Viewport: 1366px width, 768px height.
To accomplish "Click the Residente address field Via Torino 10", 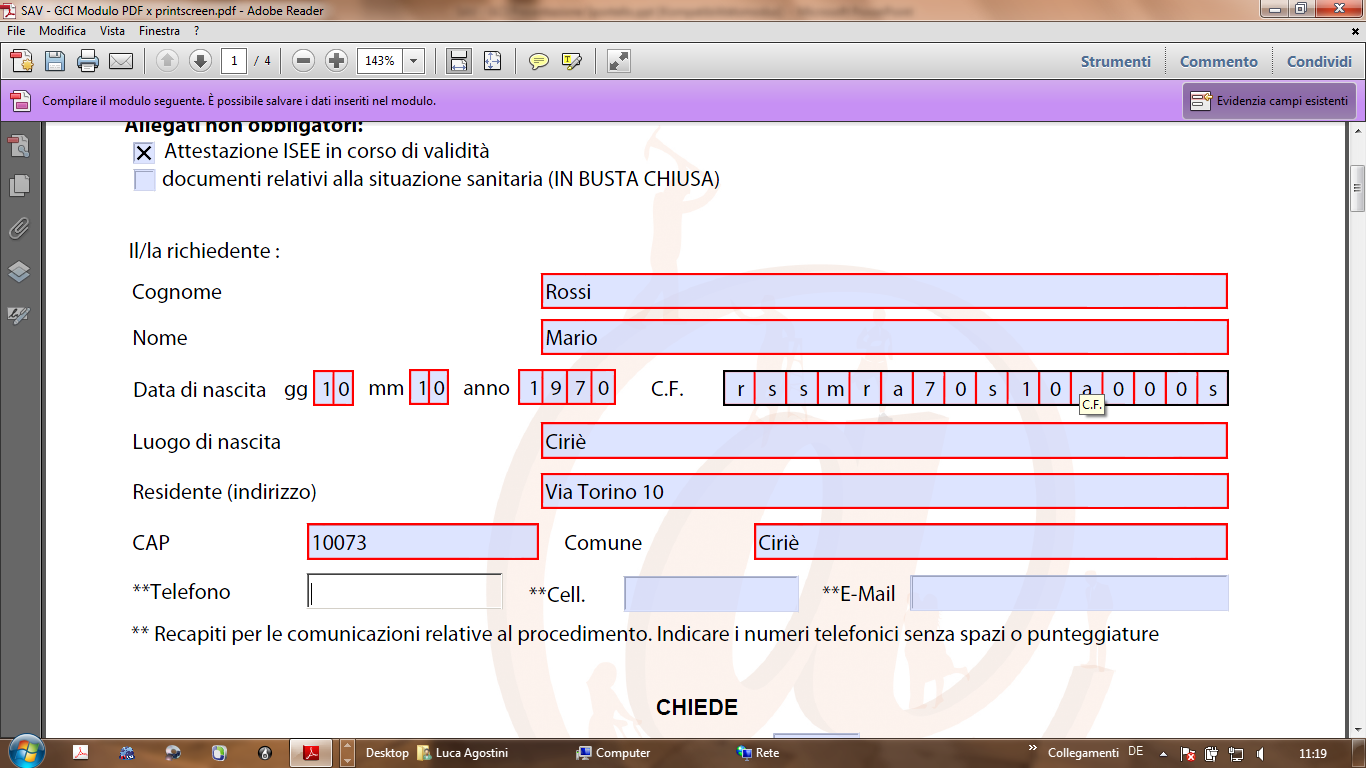I will pos(884,491).
